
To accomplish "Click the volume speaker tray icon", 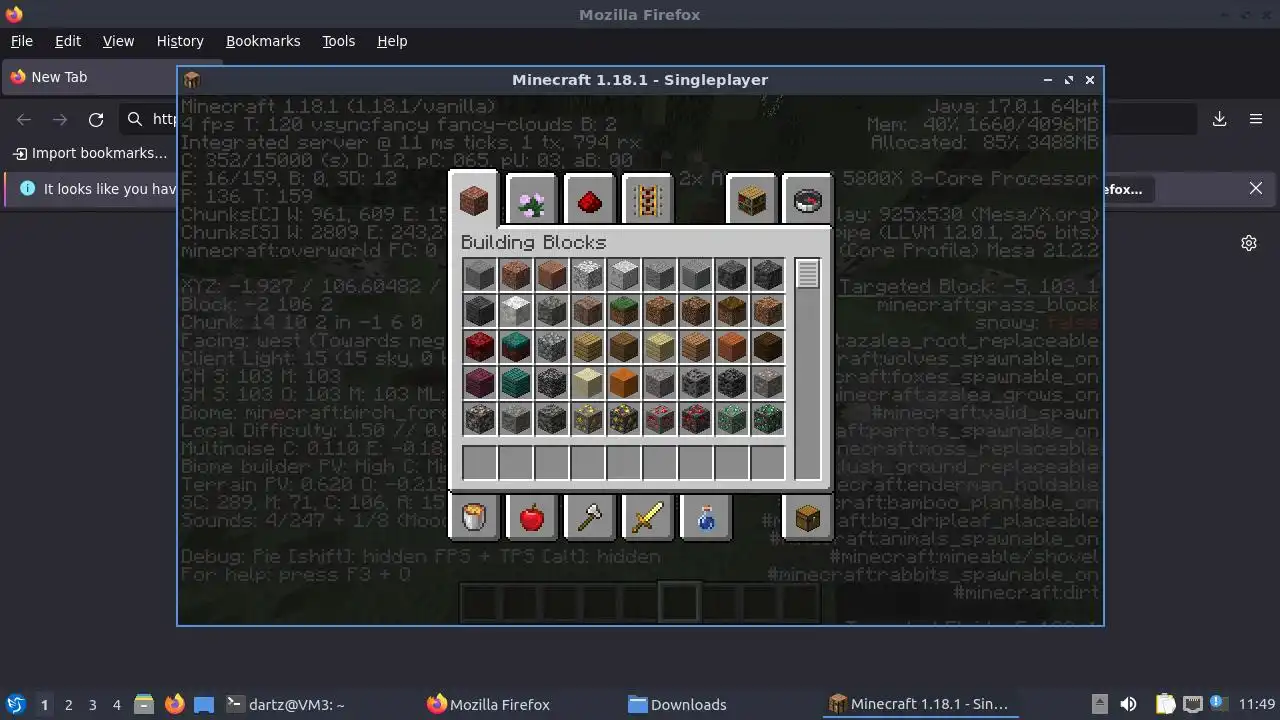I will point(1128,704).
